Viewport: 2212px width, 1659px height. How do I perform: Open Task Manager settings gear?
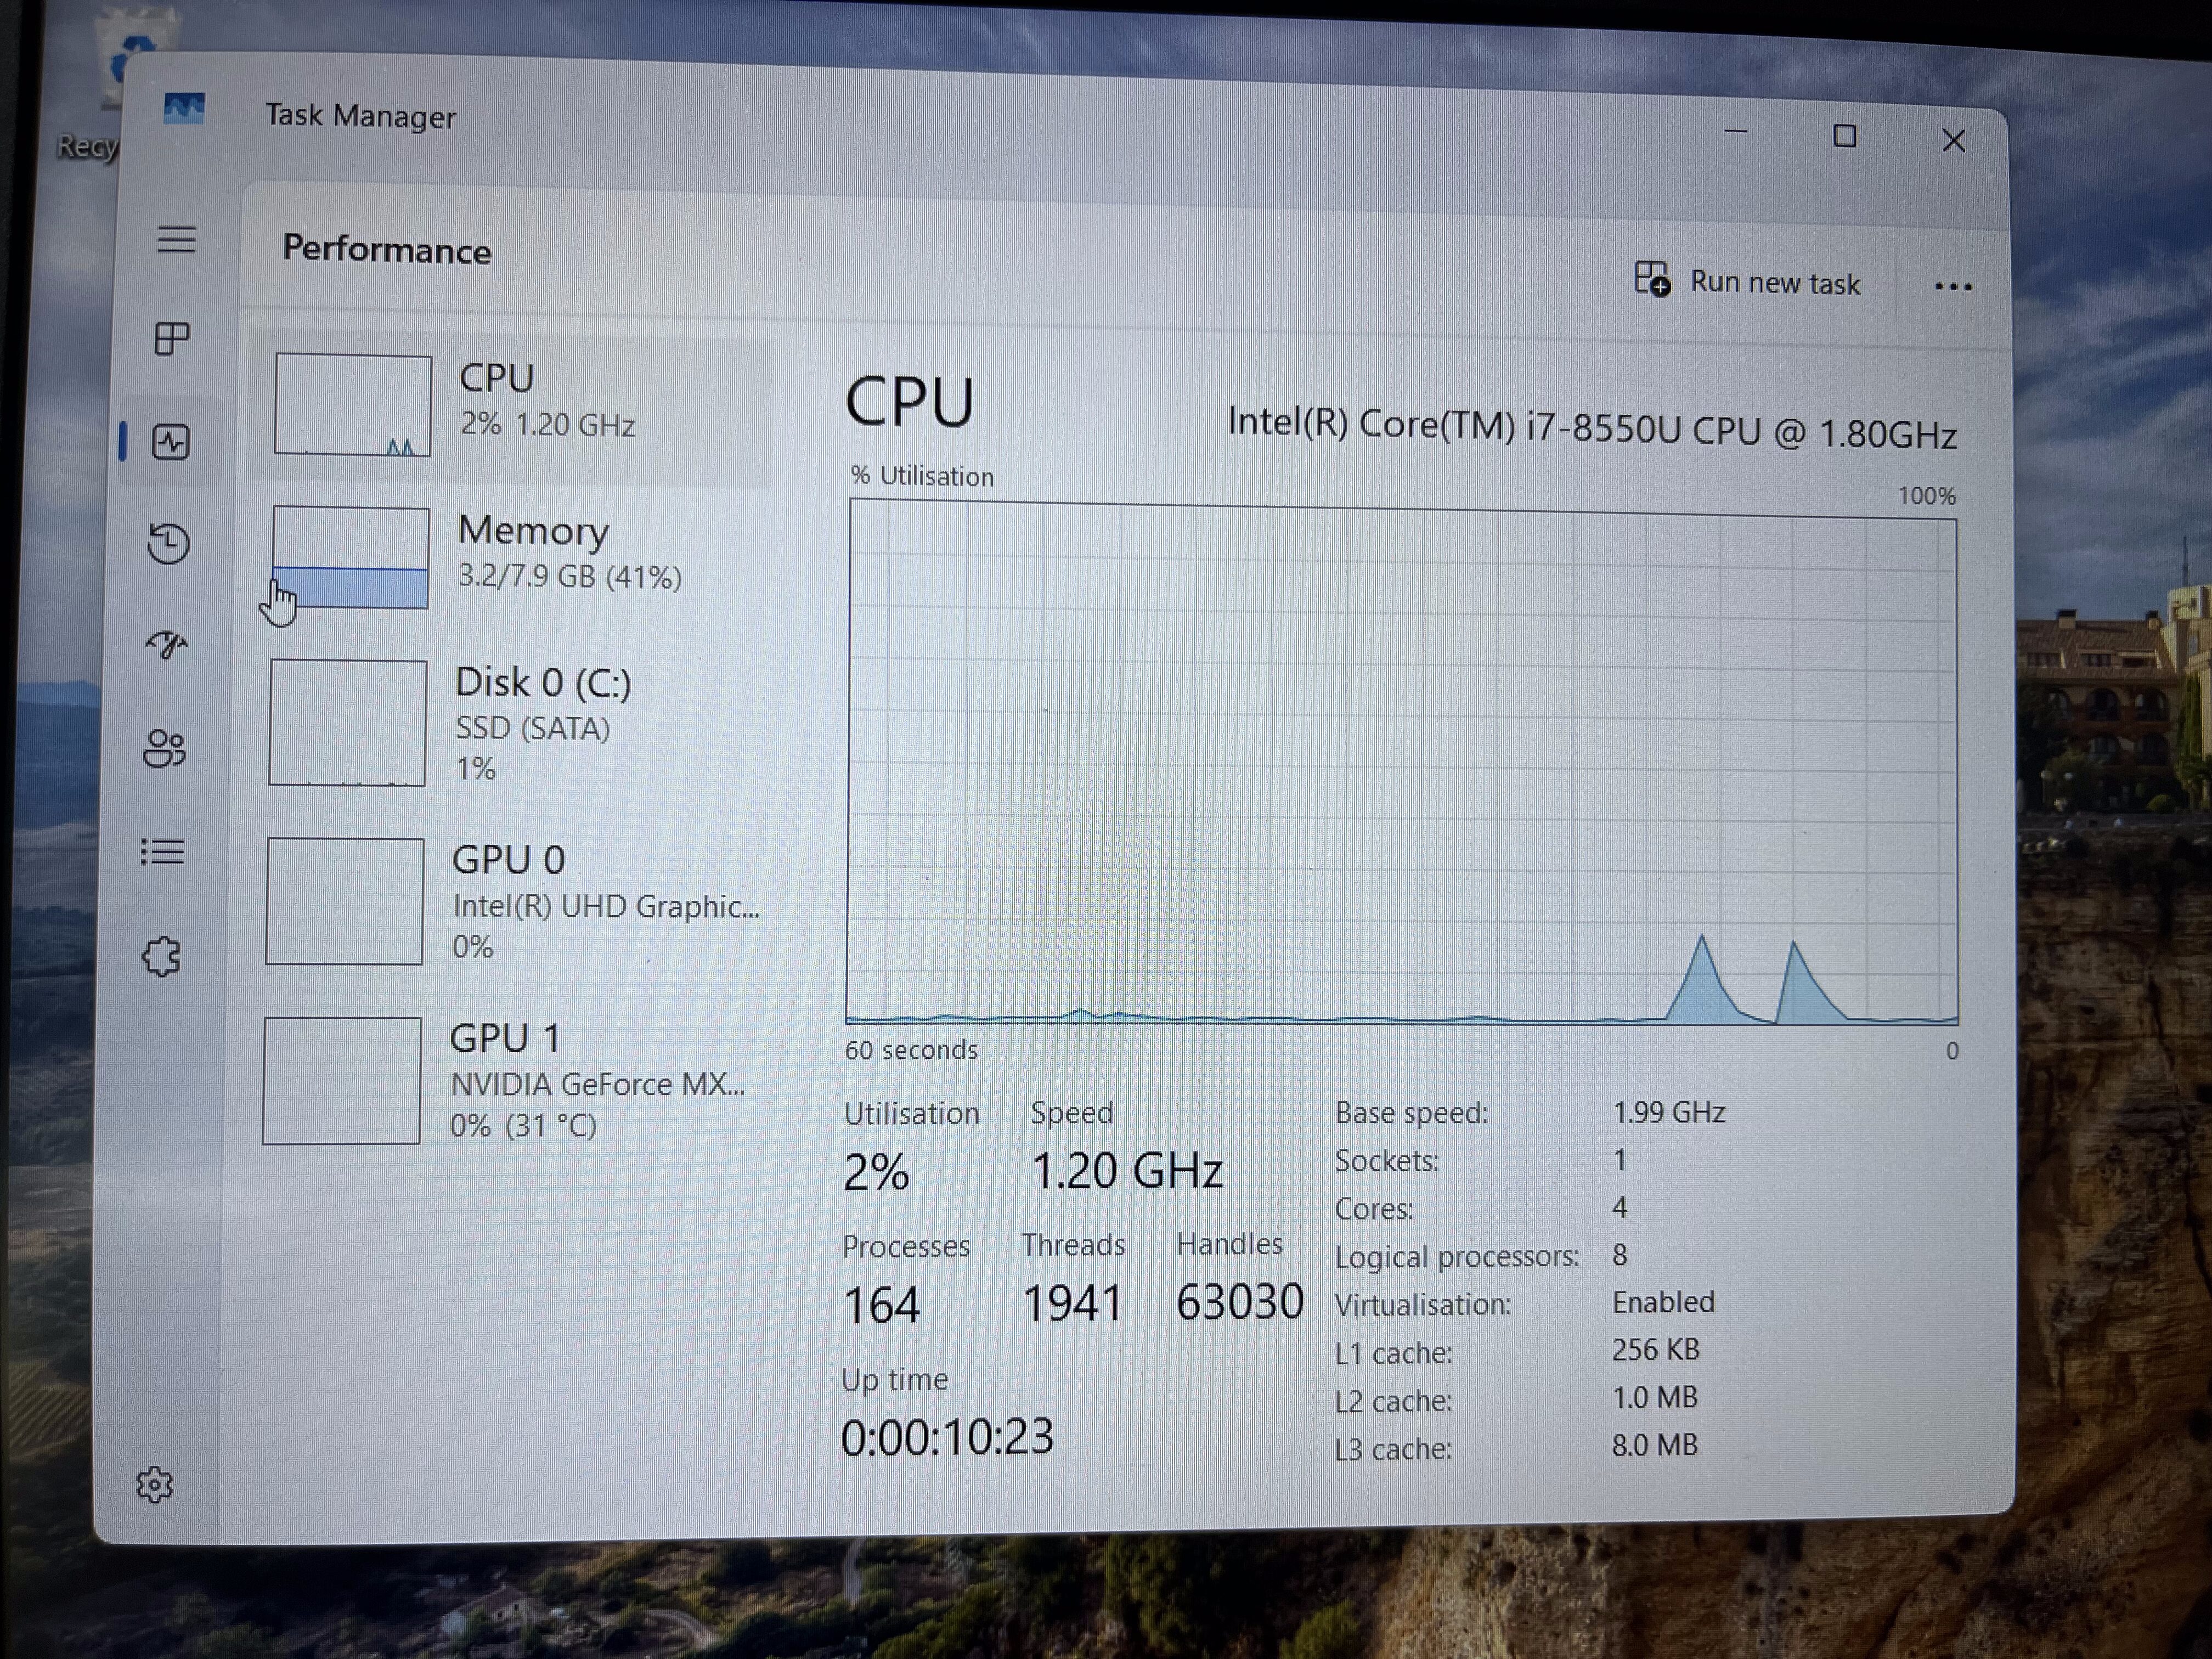[154, 1485]
